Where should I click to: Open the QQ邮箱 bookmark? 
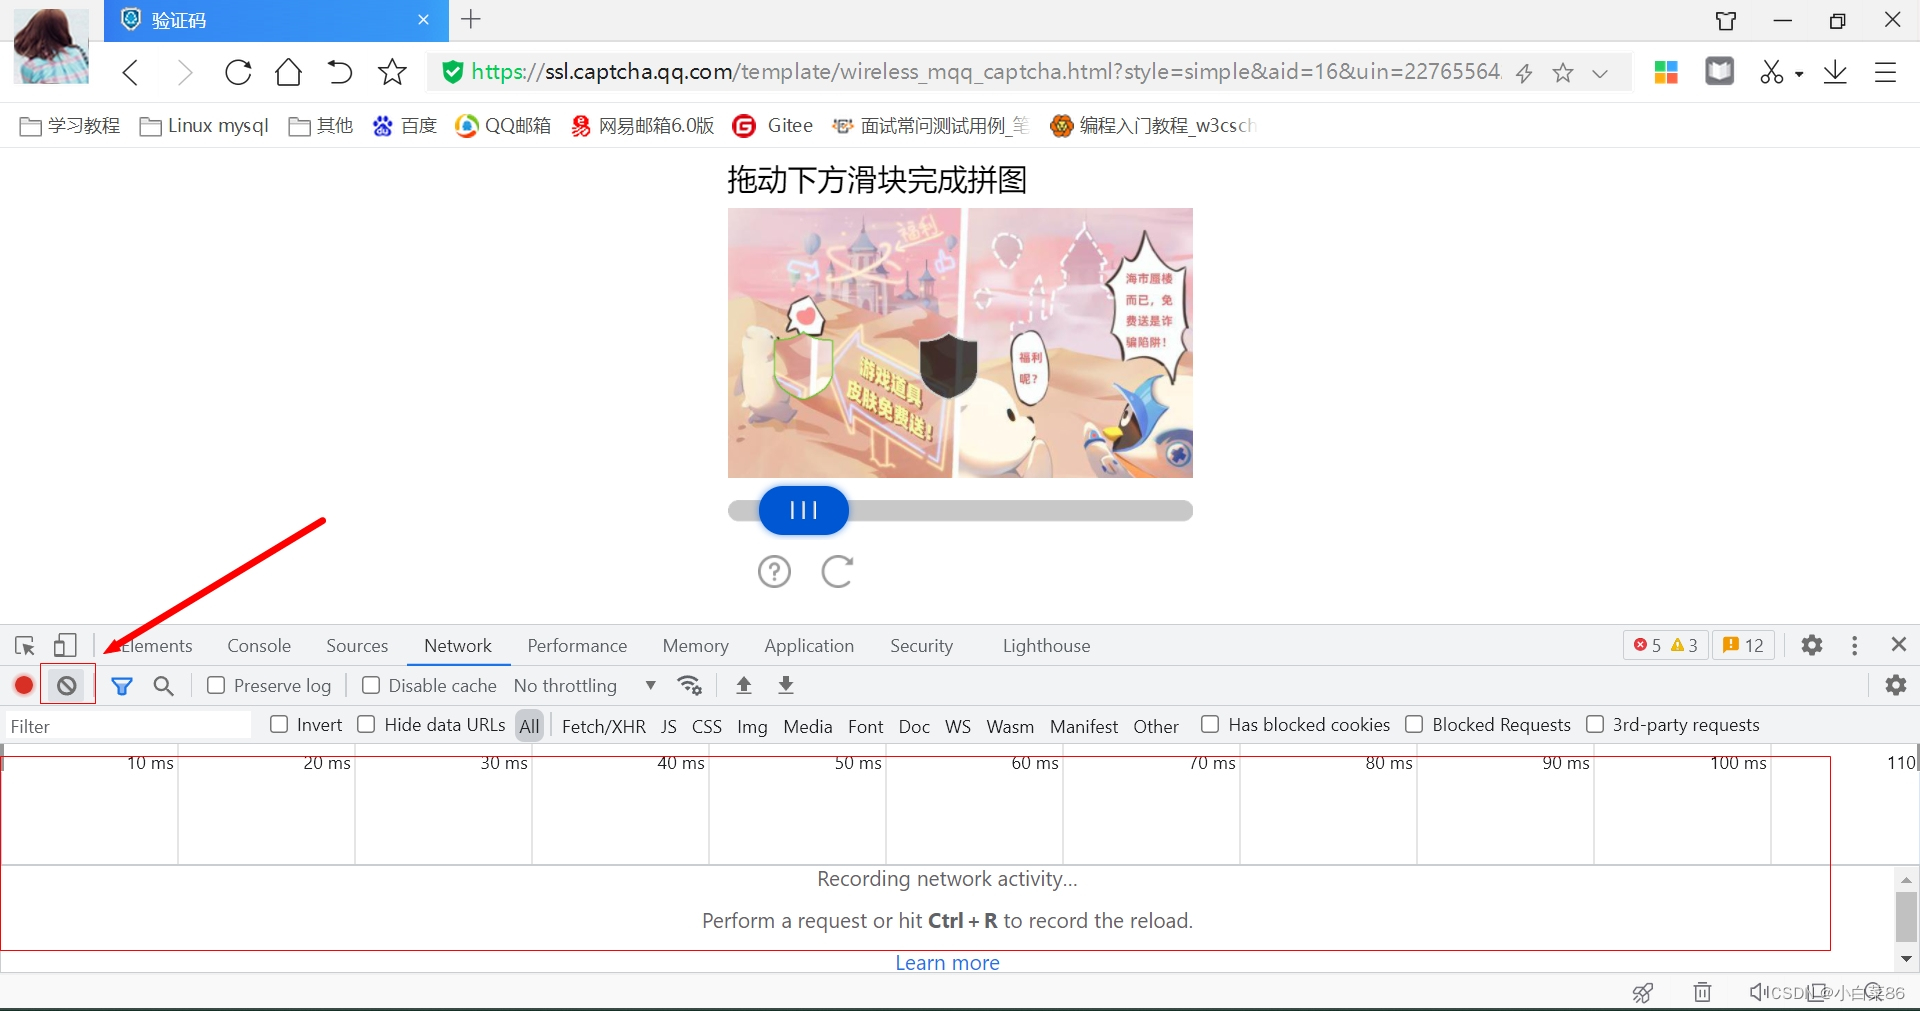(x=503, y=126)
